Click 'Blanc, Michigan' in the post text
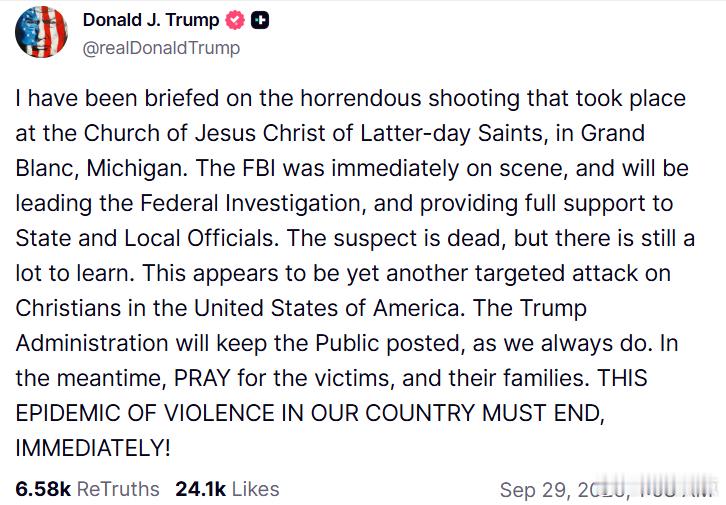 click(x=101, y=168)
